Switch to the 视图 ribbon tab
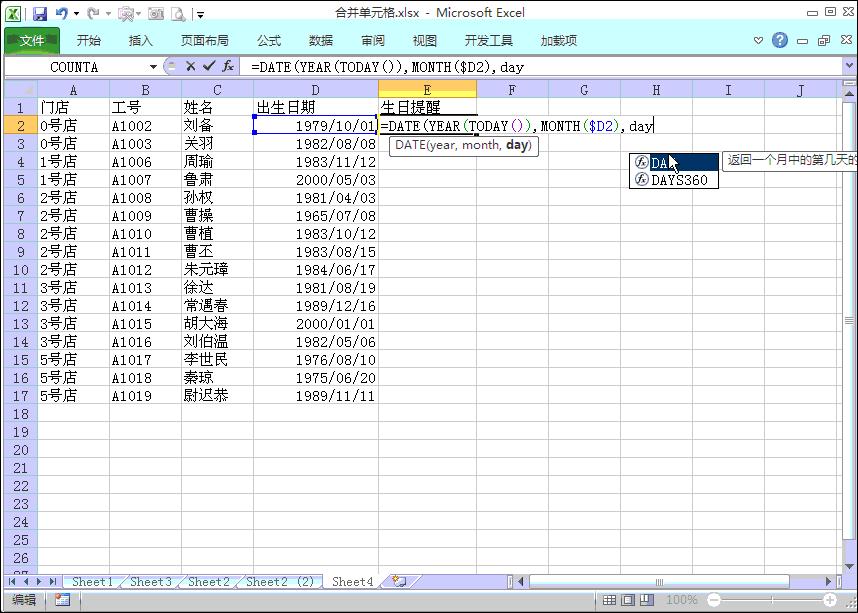Viewport: 858px width, 613px height. pyautogui.click(x=425, y=41)
